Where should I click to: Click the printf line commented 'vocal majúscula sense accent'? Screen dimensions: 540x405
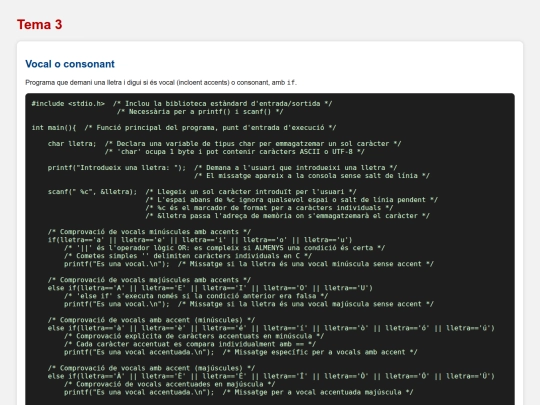pos(249,304)
